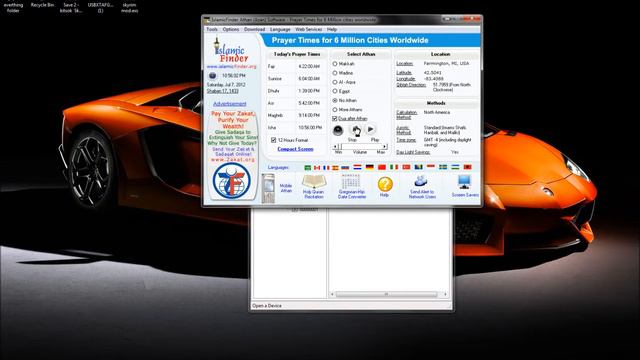Choose the Albanian flag language
The width and height of the screenshot is (640, 360).
pos(467,167)
